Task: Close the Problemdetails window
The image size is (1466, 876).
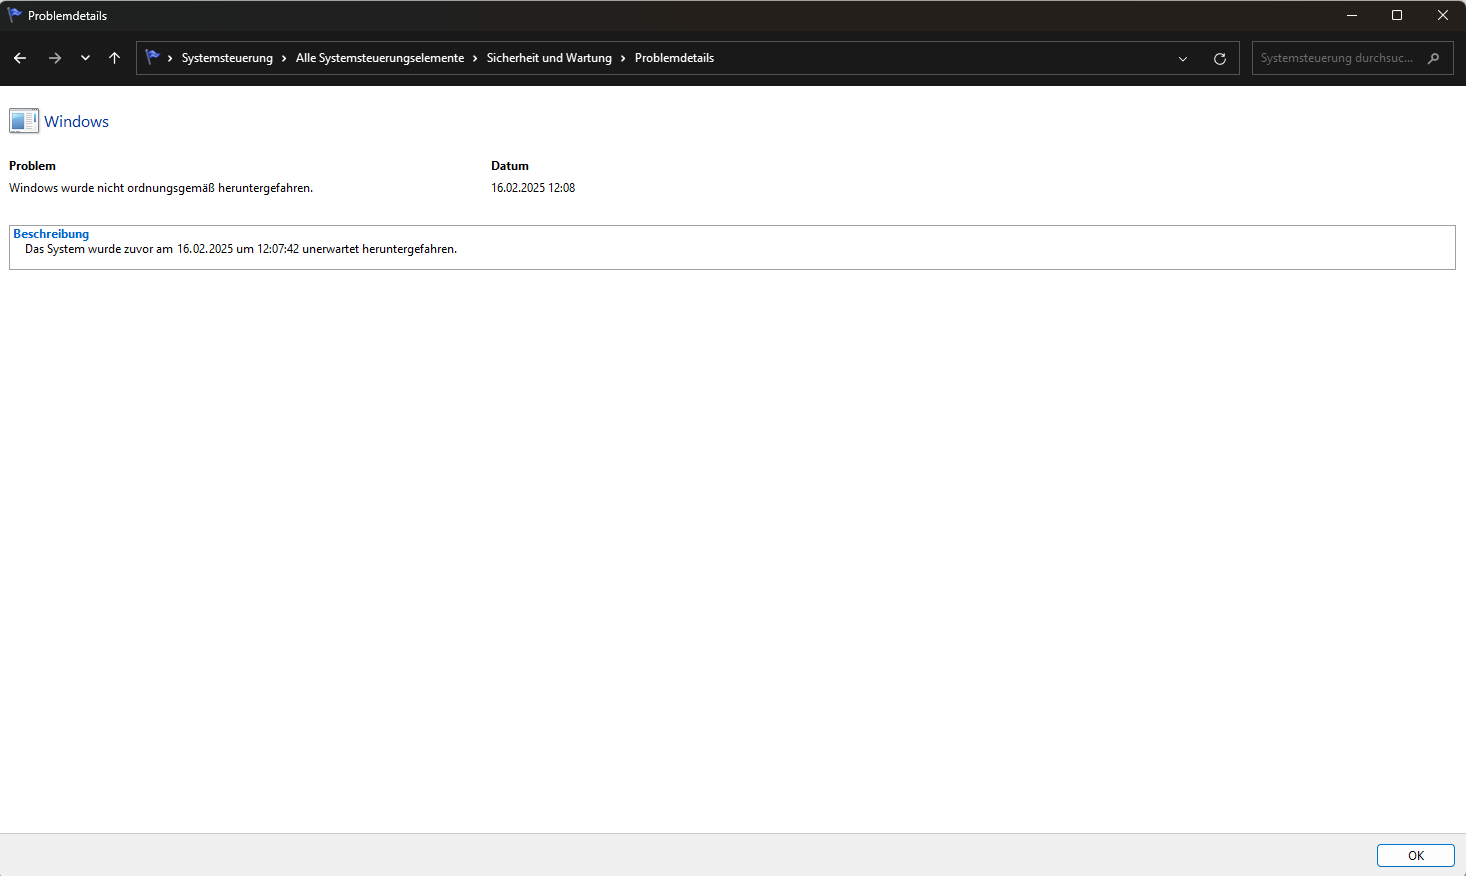Action: [x=1443, y=15]
